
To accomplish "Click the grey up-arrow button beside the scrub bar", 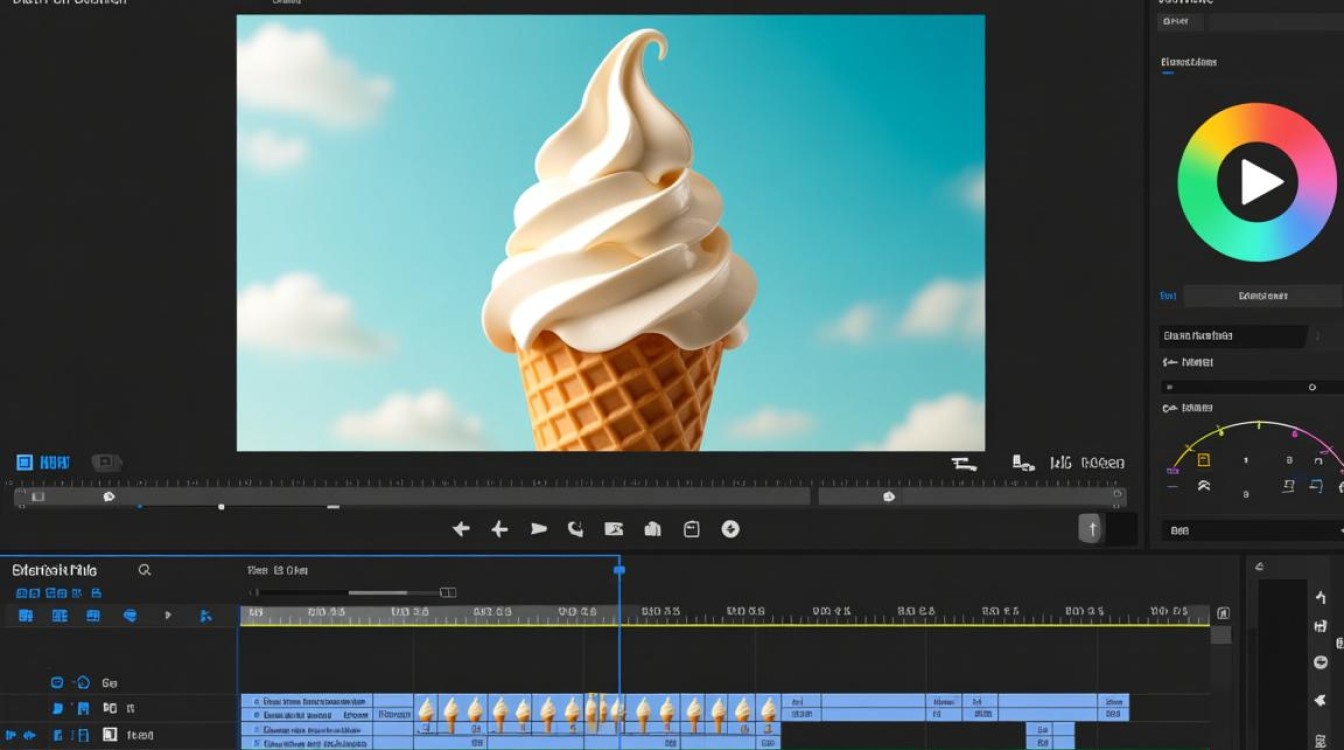I will click(1092, 529).
